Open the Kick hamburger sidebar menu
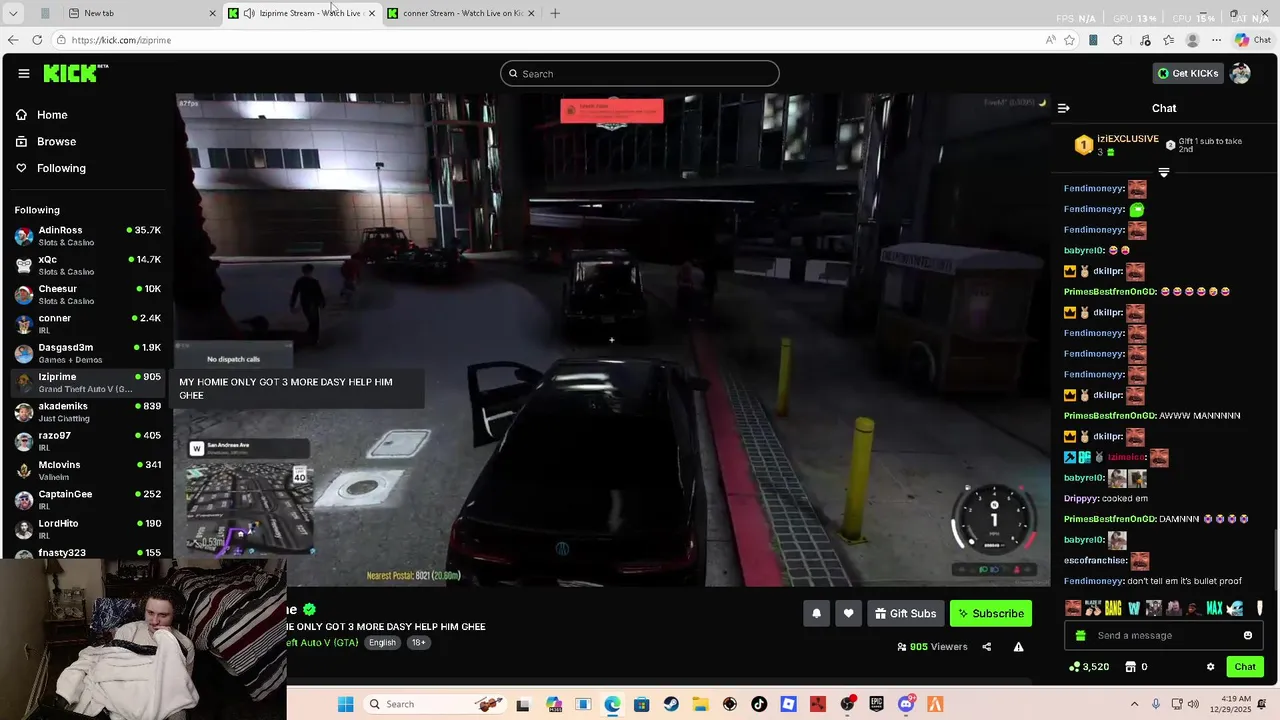 pos(23,73)
